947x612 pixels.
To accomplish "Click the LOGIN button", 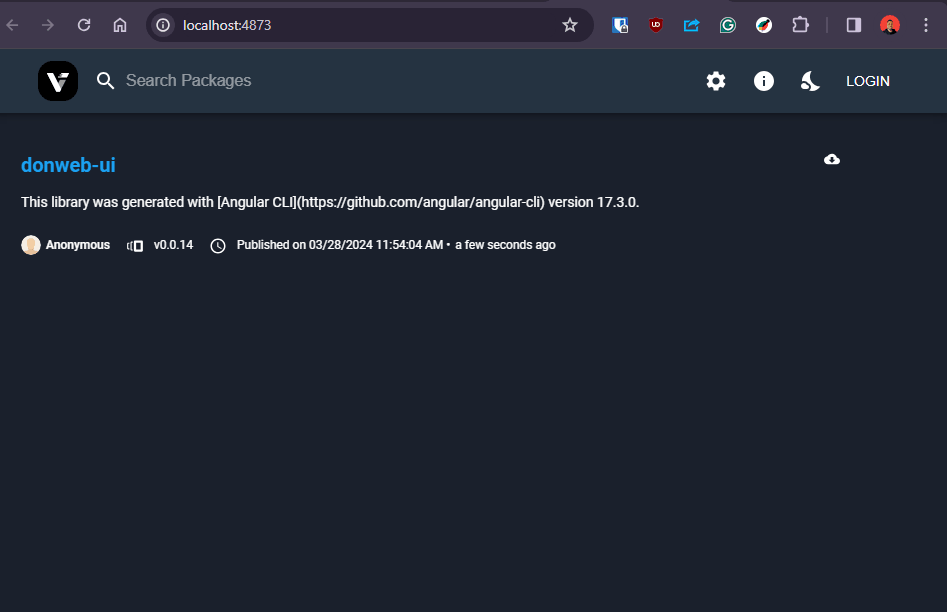I will pos(867,81).
